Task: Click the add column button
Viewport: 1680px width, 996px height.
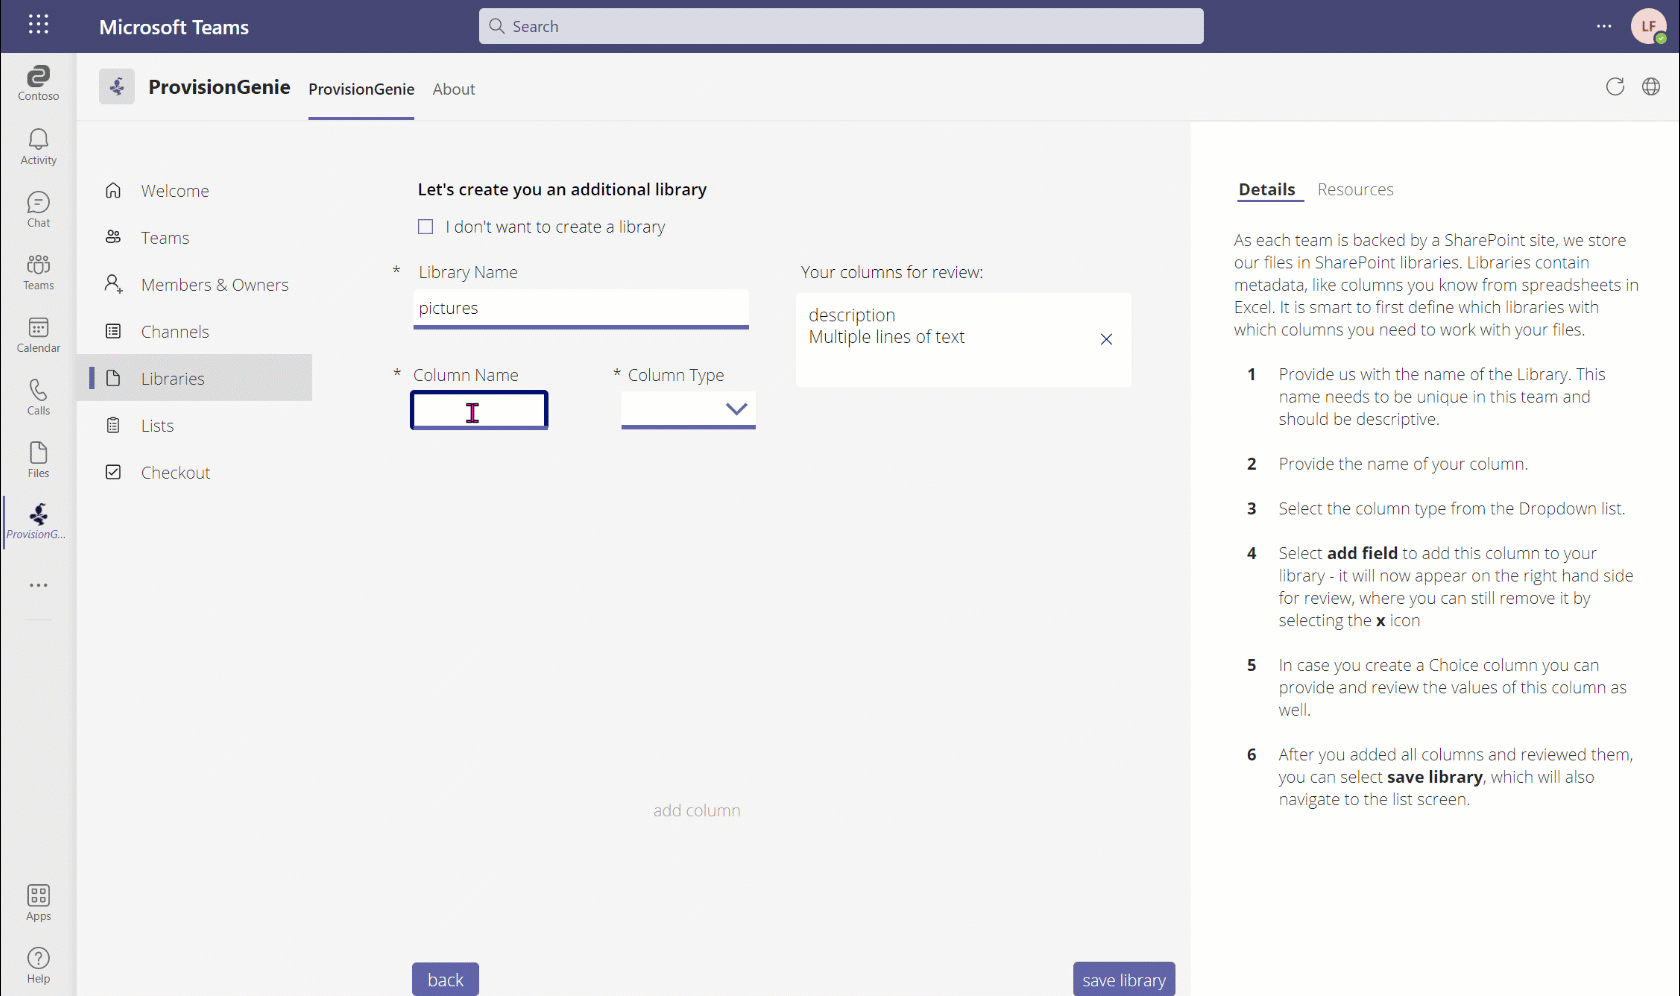Action: 697,810
